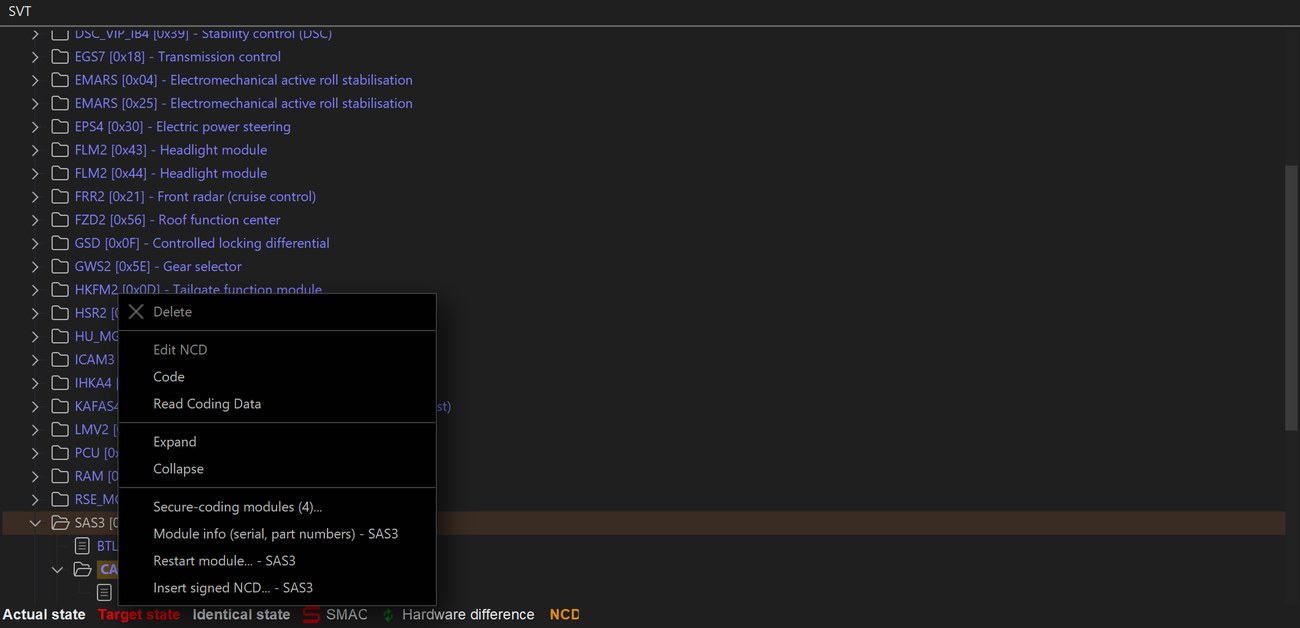
Task: Expand the GSD Controlled locking differential node
Action: coord(36,243)
